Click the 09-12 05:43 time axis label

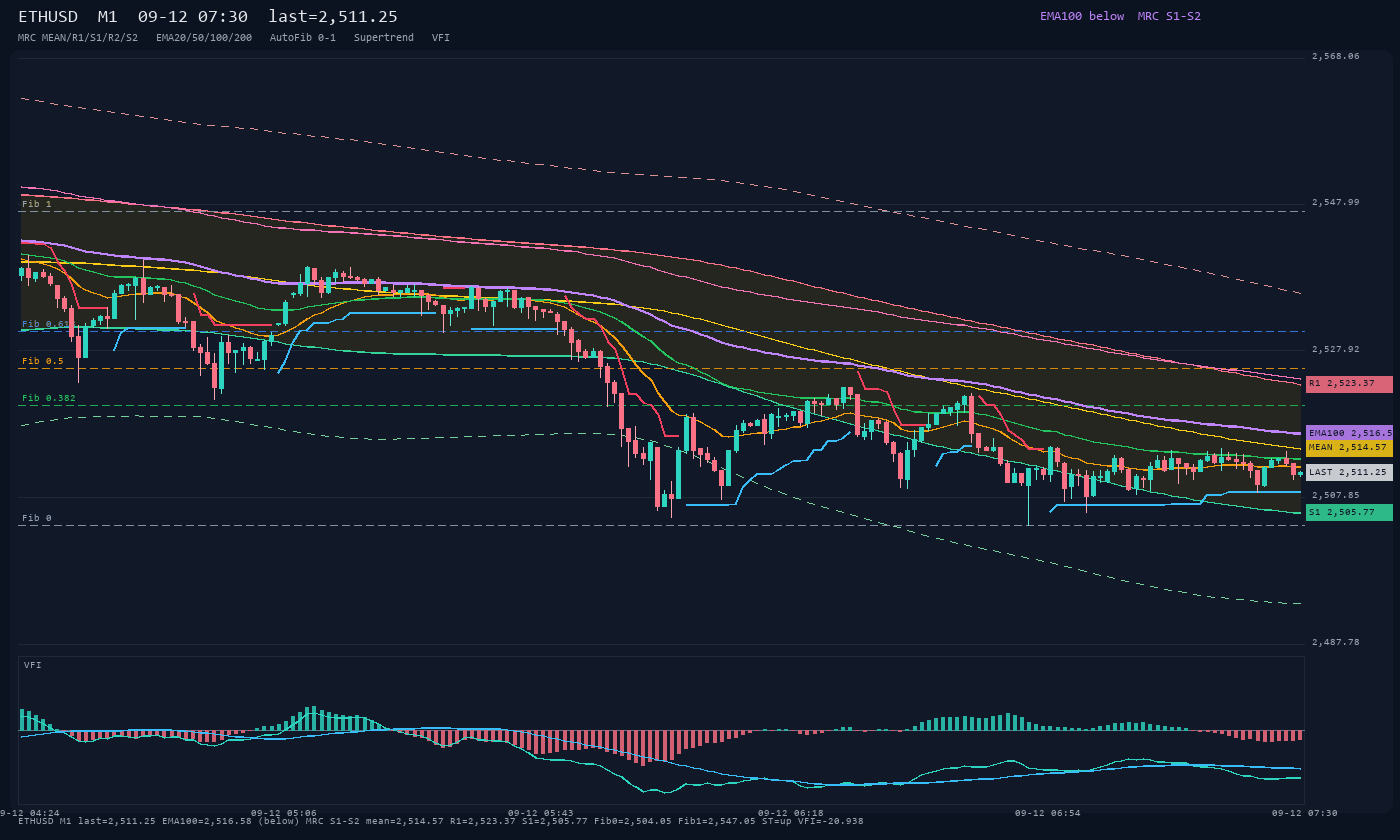coord(541,813)
